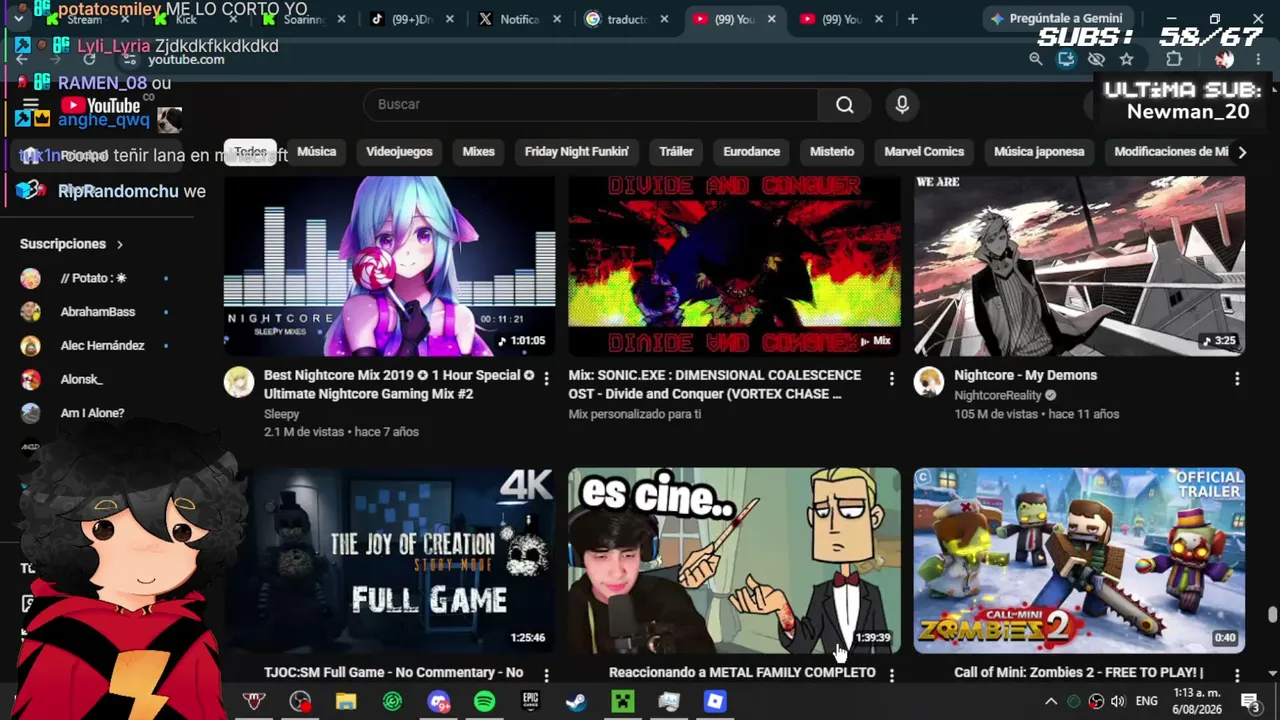Click the YouTube search magnifier button
1280x720 pixels.
[x=845, y=105]
